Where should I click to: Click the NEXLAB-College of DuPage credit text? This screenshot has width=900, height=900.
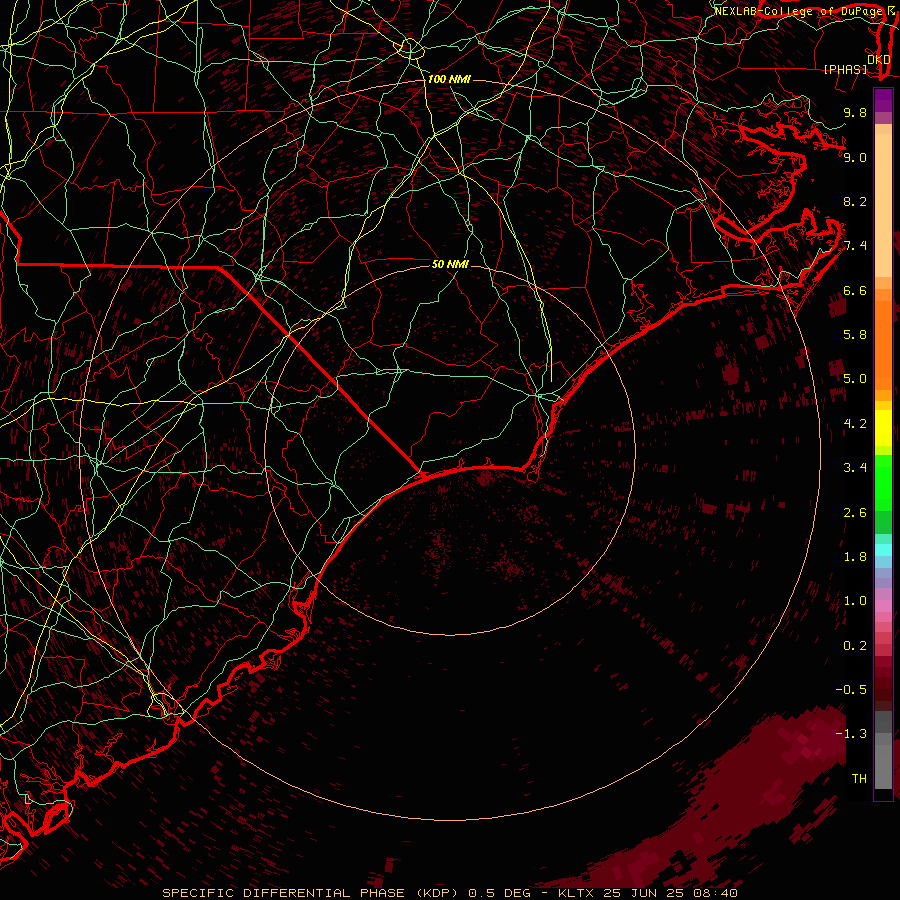tap(798, 11)
